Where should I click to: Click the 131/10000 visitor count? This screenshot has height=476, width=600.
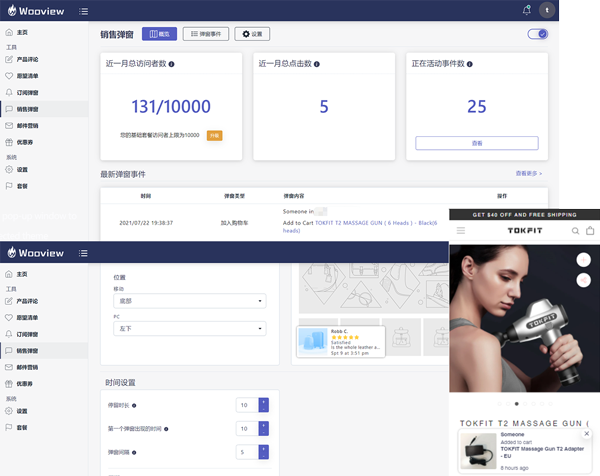click(171, 106)
